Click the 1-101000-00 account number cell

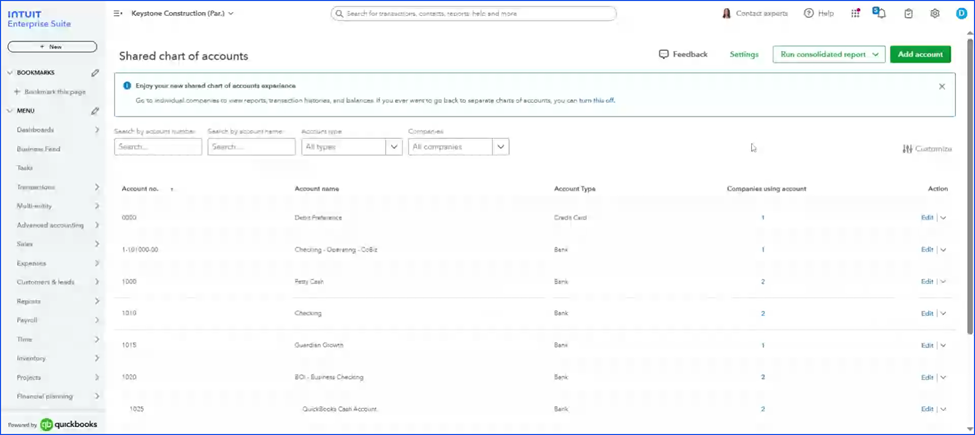(140, 250)
